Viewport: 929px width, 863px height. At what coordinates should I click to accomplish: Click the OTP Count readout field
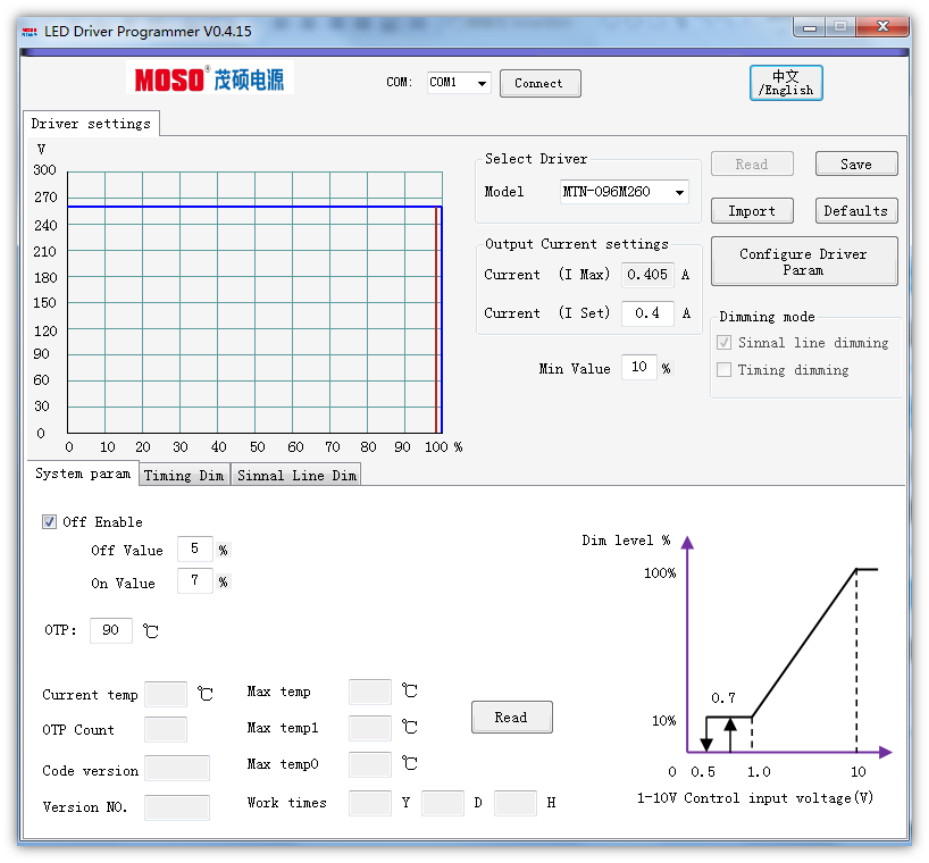[166, 729]
